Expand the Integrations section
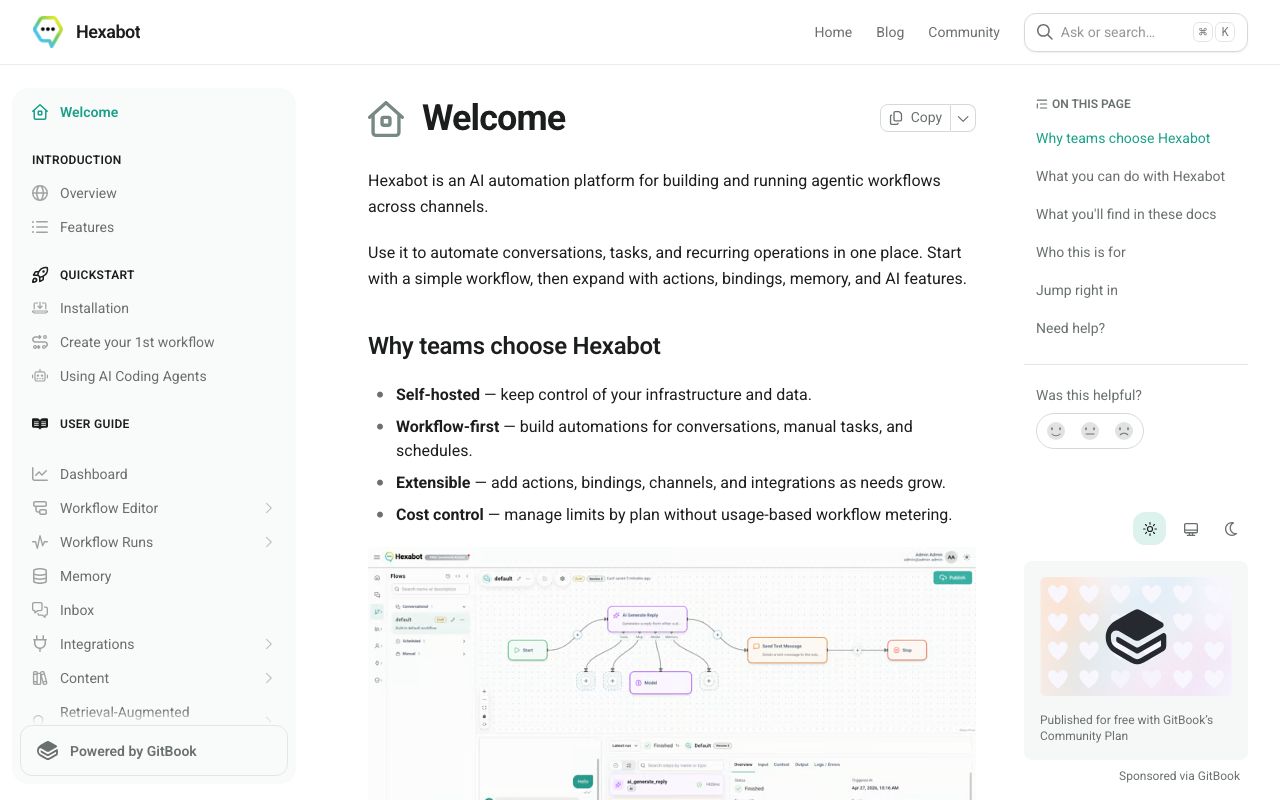This screenshot has width=1280, height=800. [x=269, y=644]
